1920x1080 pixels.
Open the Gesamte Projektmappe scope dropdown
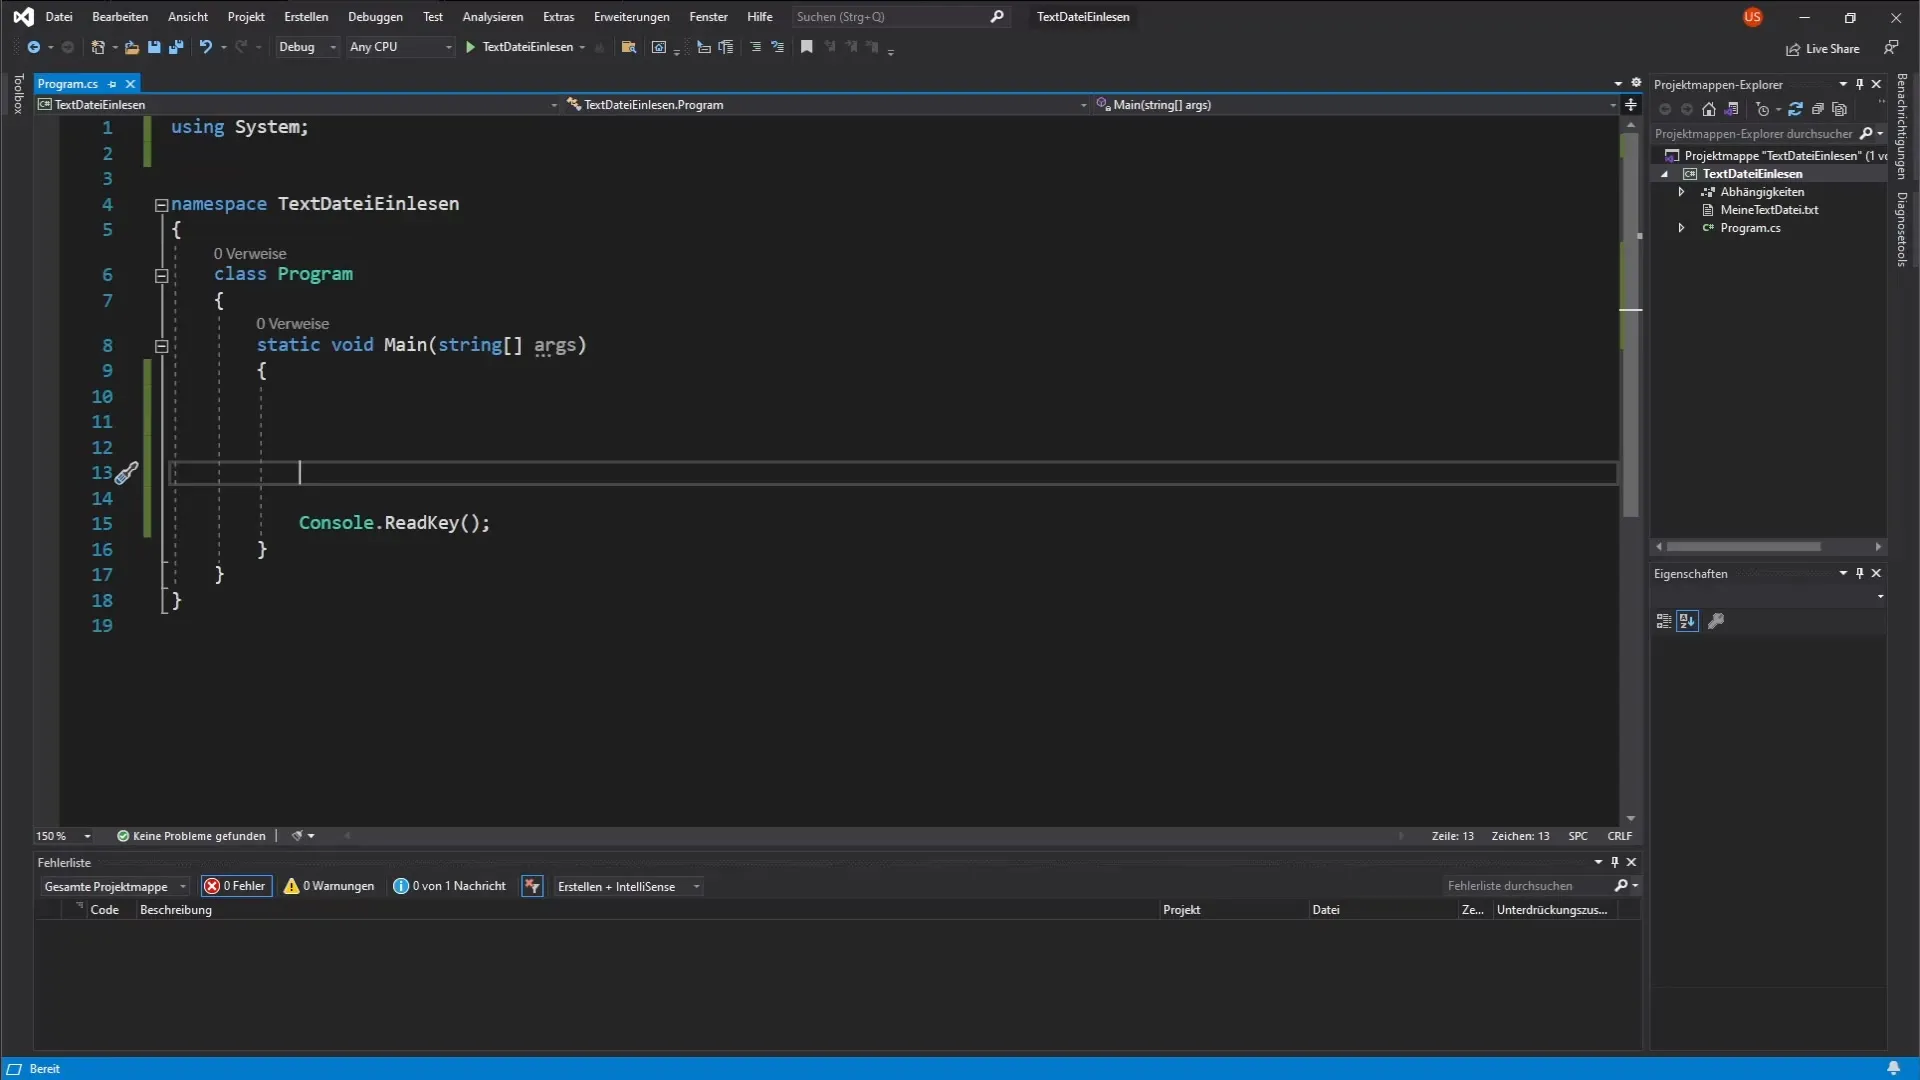click(x=114, y=886)
